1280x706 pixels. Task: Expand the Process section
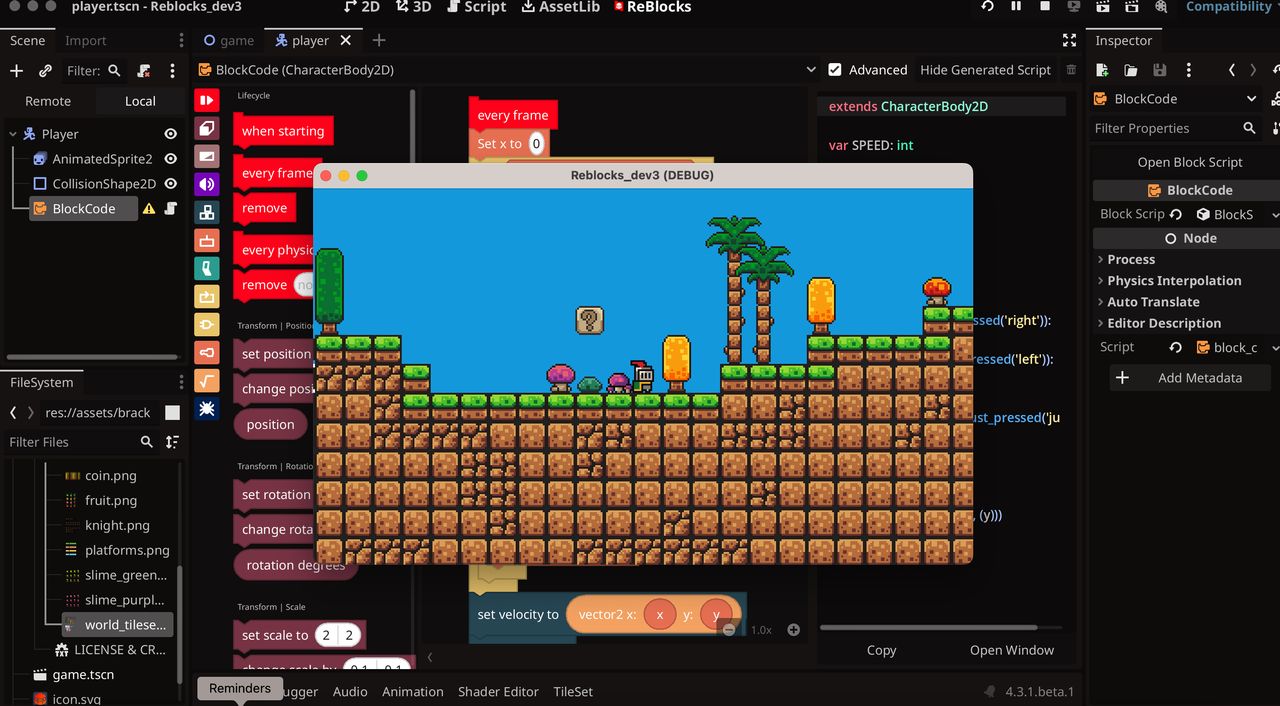[1131, 259]
